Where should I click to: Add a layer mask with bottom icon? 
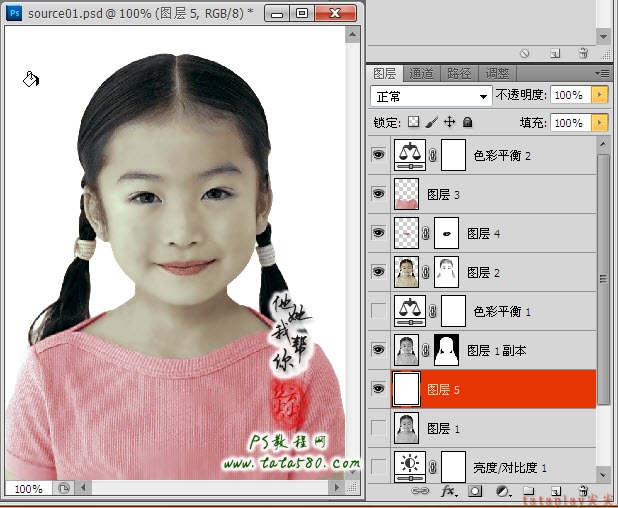475,491
